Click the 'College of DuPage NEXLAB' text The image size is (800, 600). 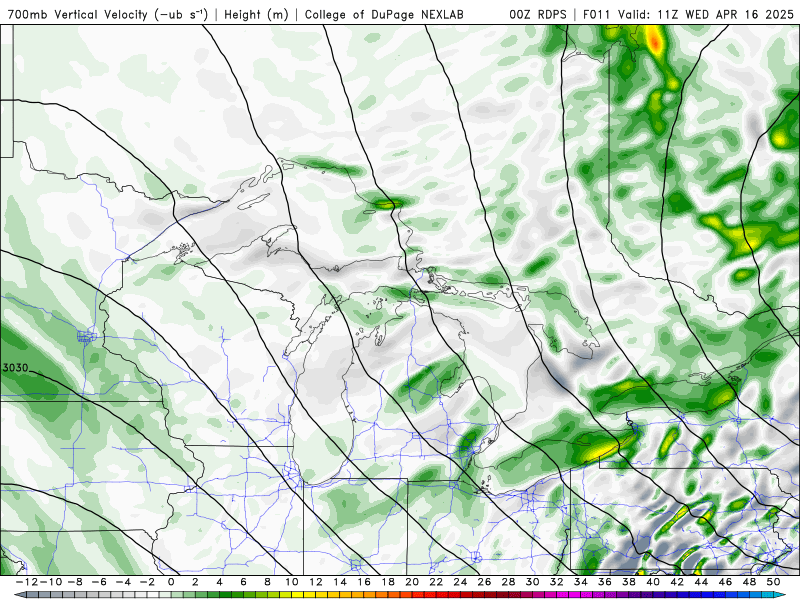(x=384, y=15)
